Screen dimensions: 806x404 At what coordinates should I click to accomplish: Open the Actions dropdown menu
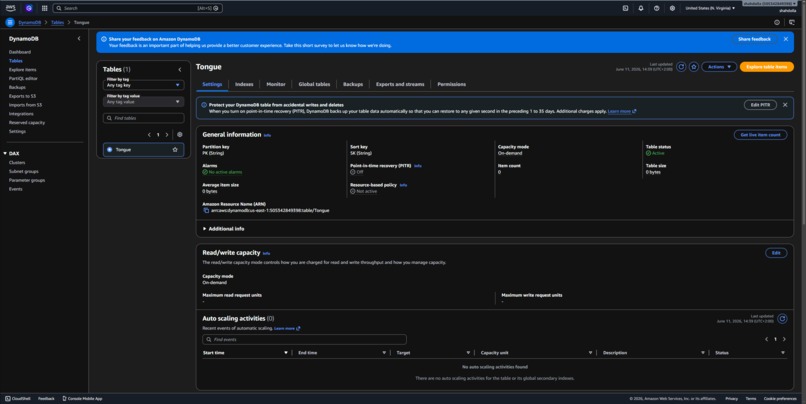[719, 67]
